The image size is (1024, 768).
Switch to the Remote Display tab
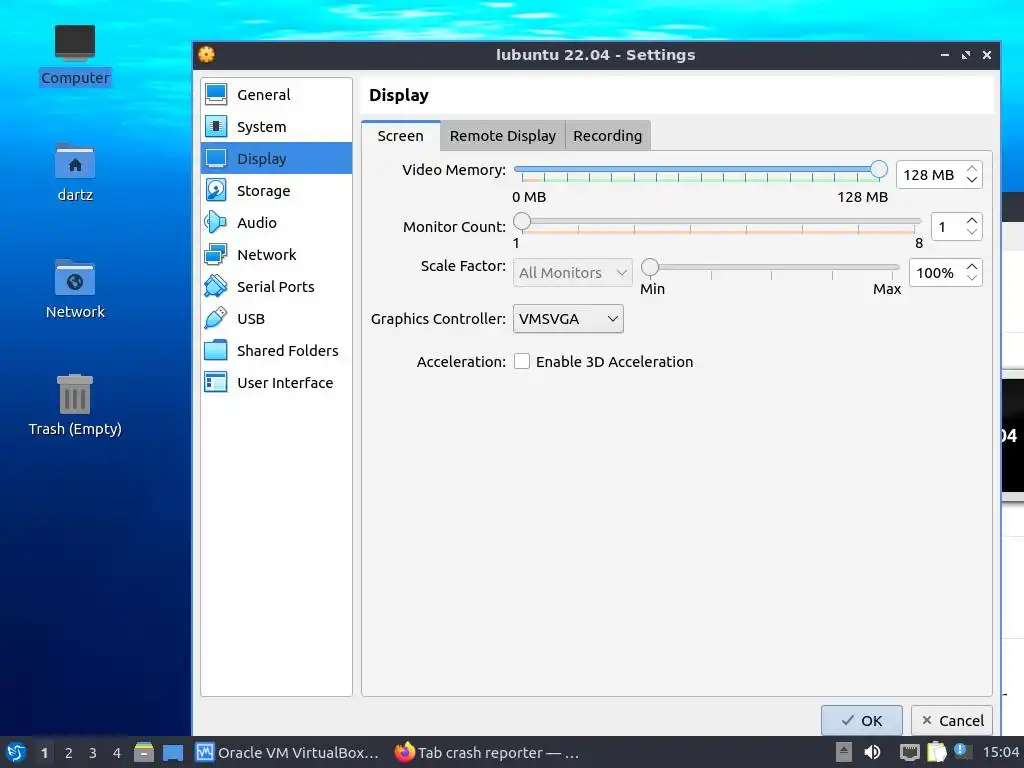[502, 136]
